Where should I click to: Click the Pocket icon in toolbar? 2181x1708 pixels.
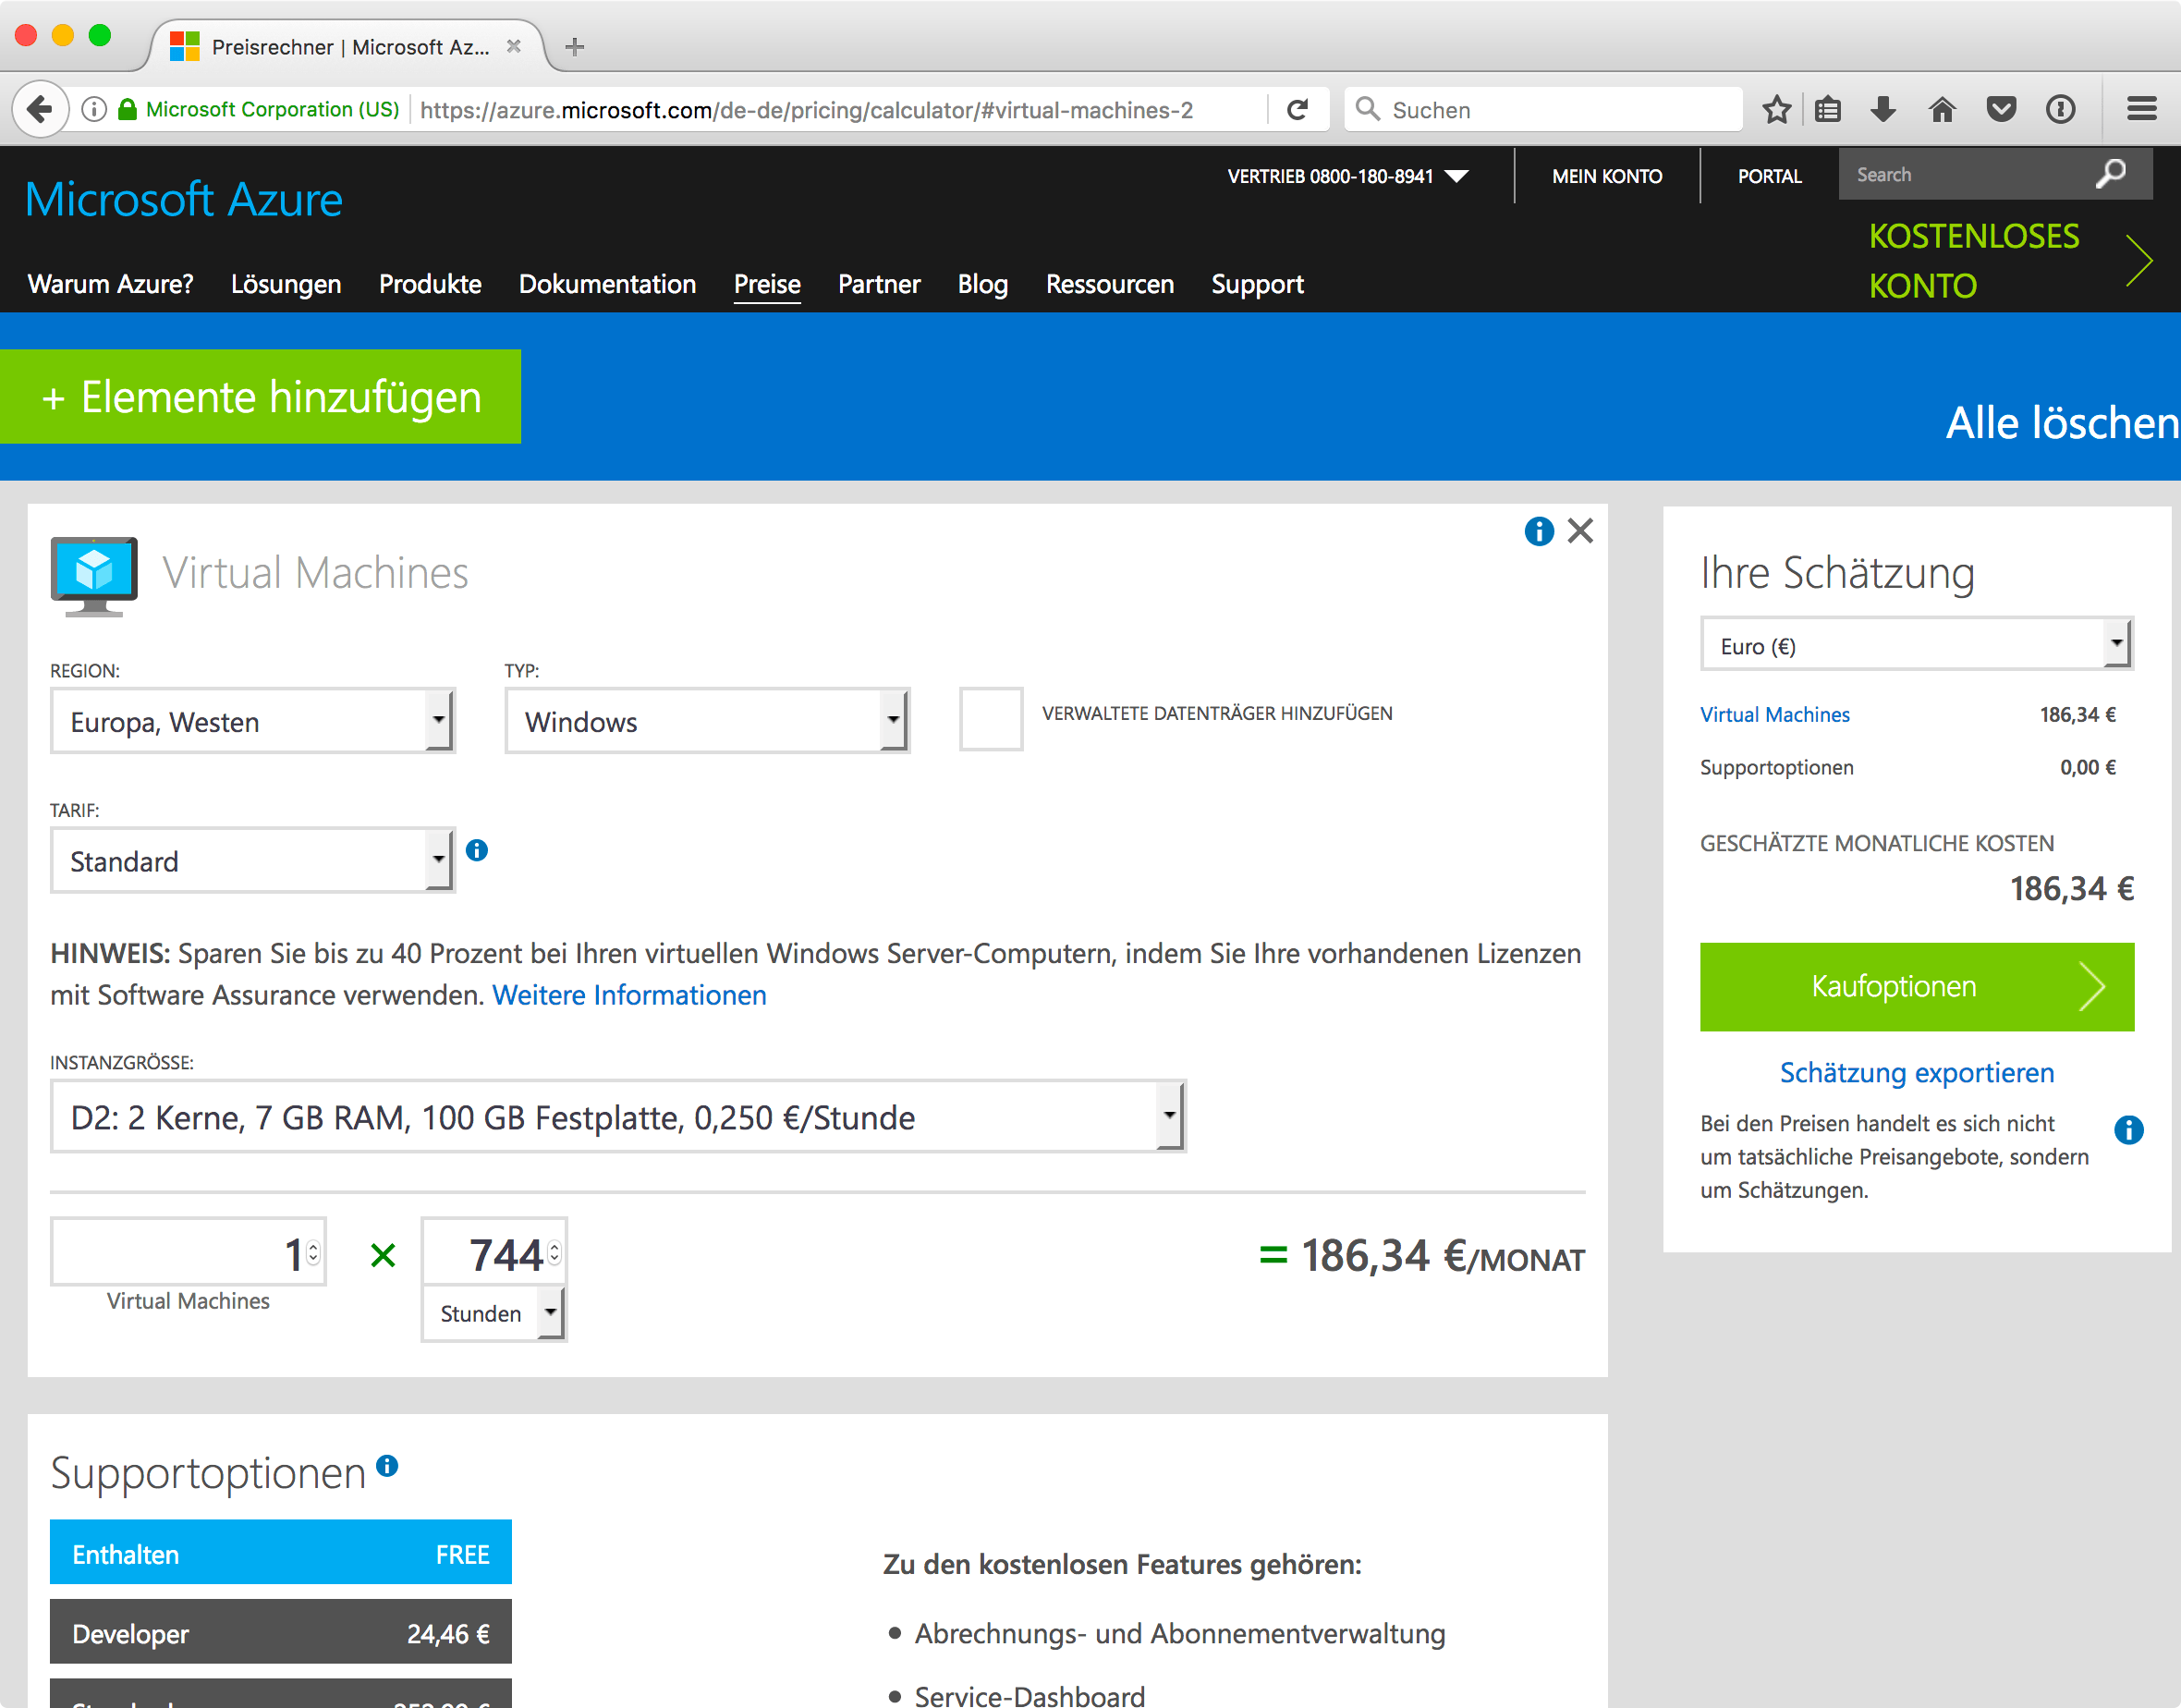click(x=2001, y=109)
